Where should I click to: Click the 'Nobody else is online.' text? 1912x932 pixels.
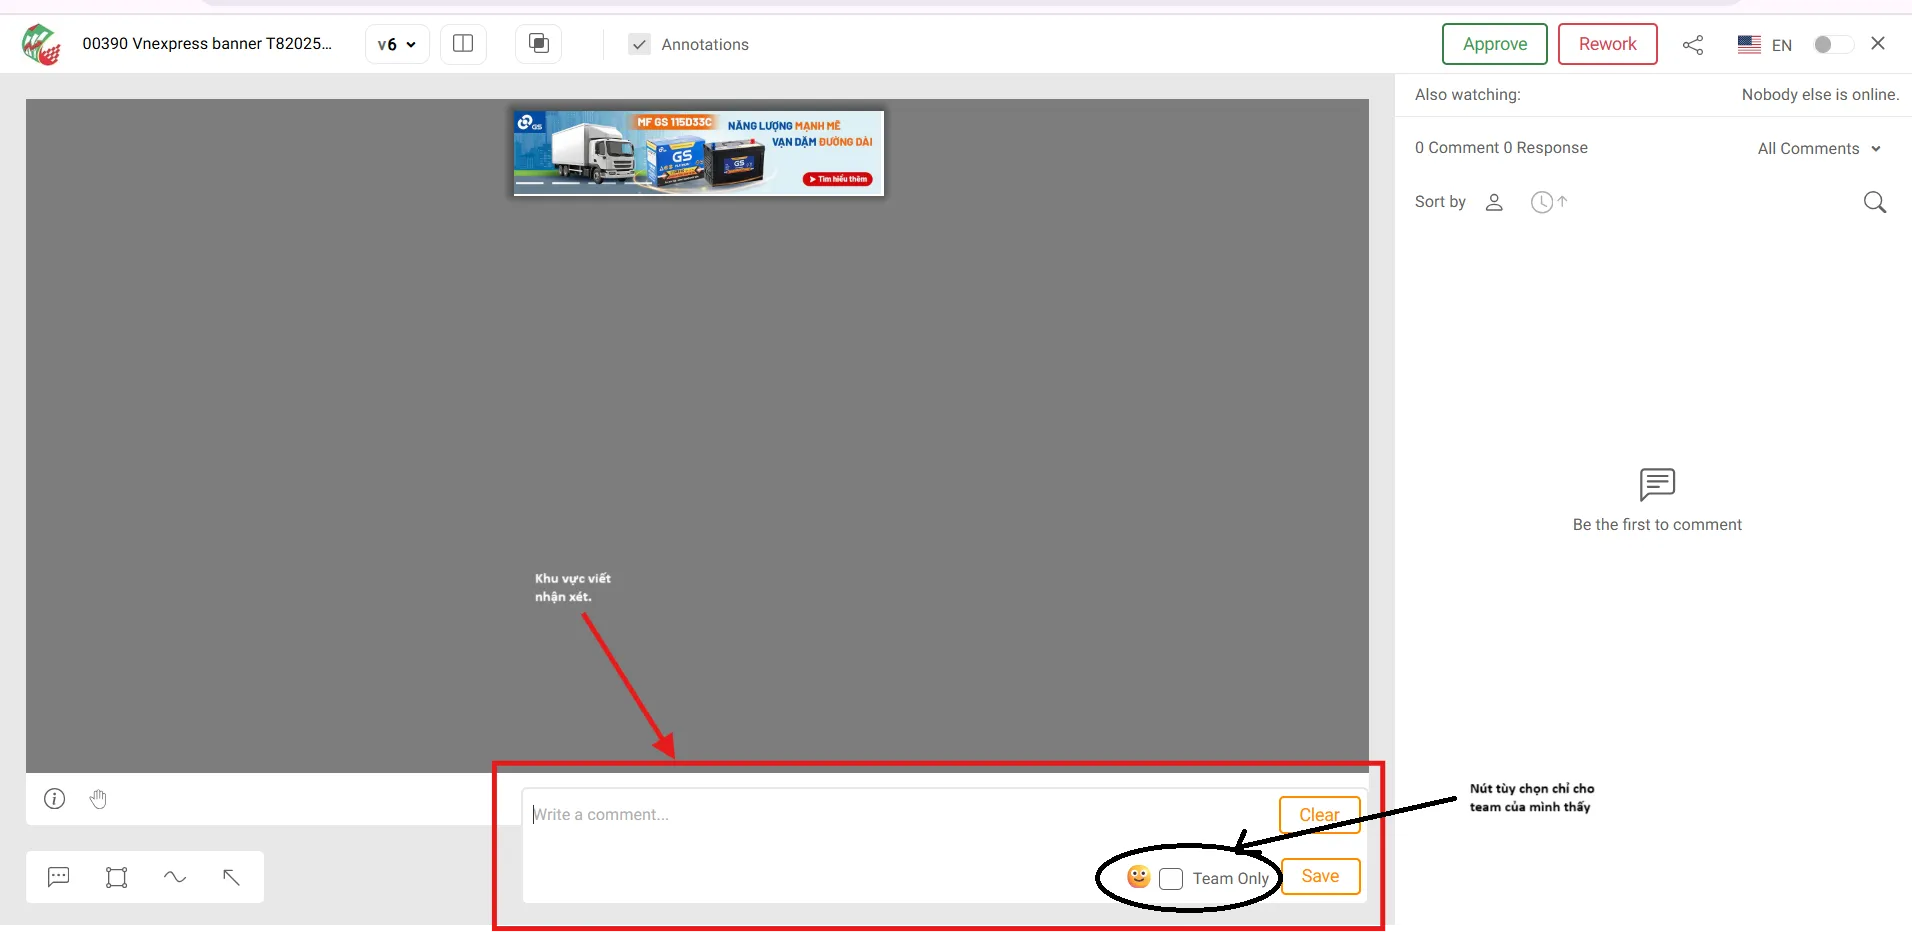click(1820, 95)
